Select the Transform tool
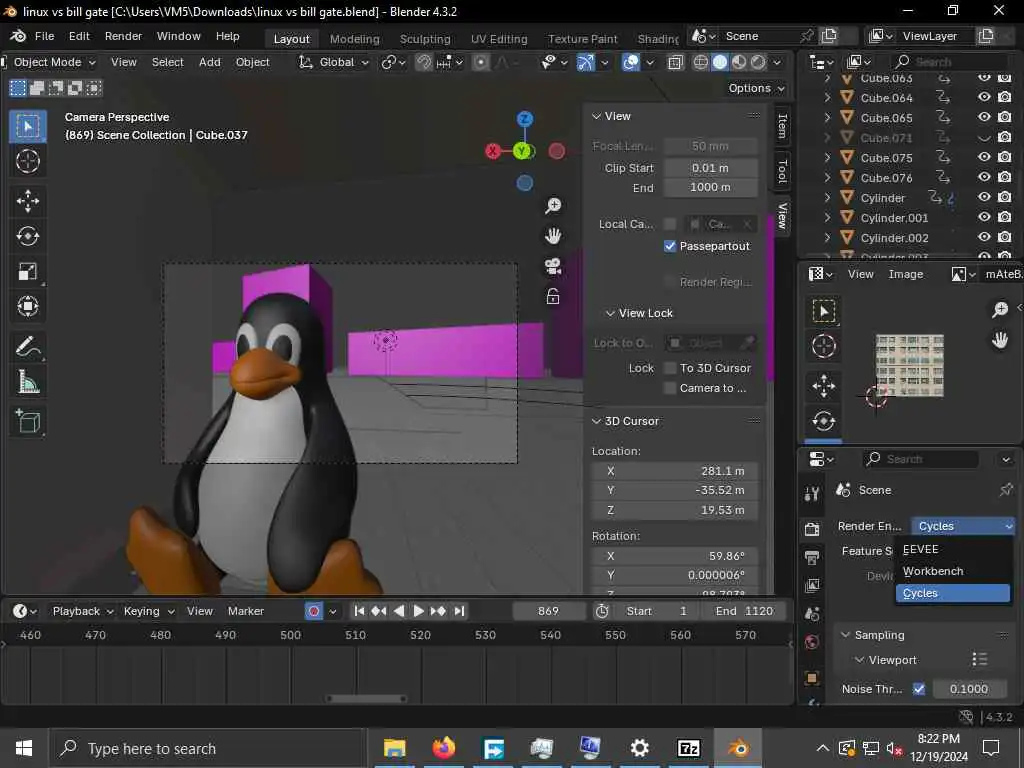The width and height of the screenshot is (1024, 768). pos(27,306)
